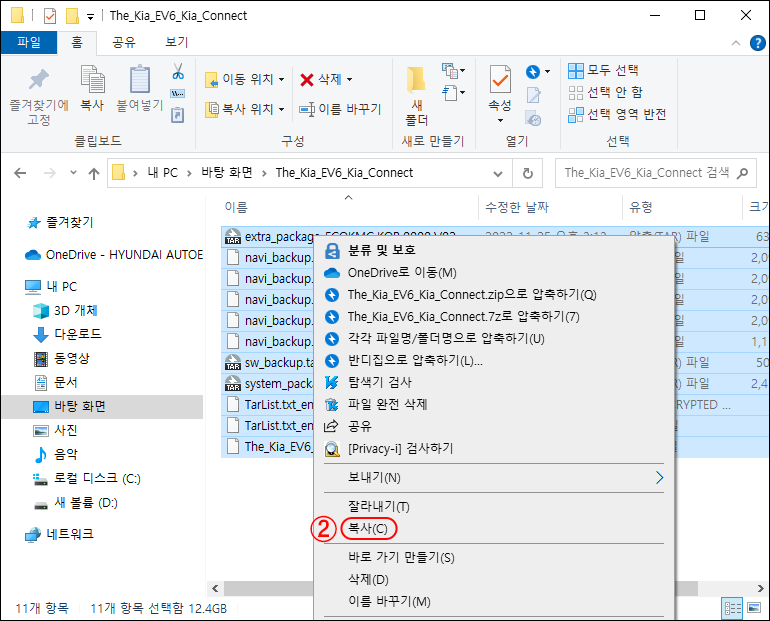Open 다운로드 in the navigation pane
The height and width of the screenshot is (621, 770).
pyautogui.click(x=77, y=334)
